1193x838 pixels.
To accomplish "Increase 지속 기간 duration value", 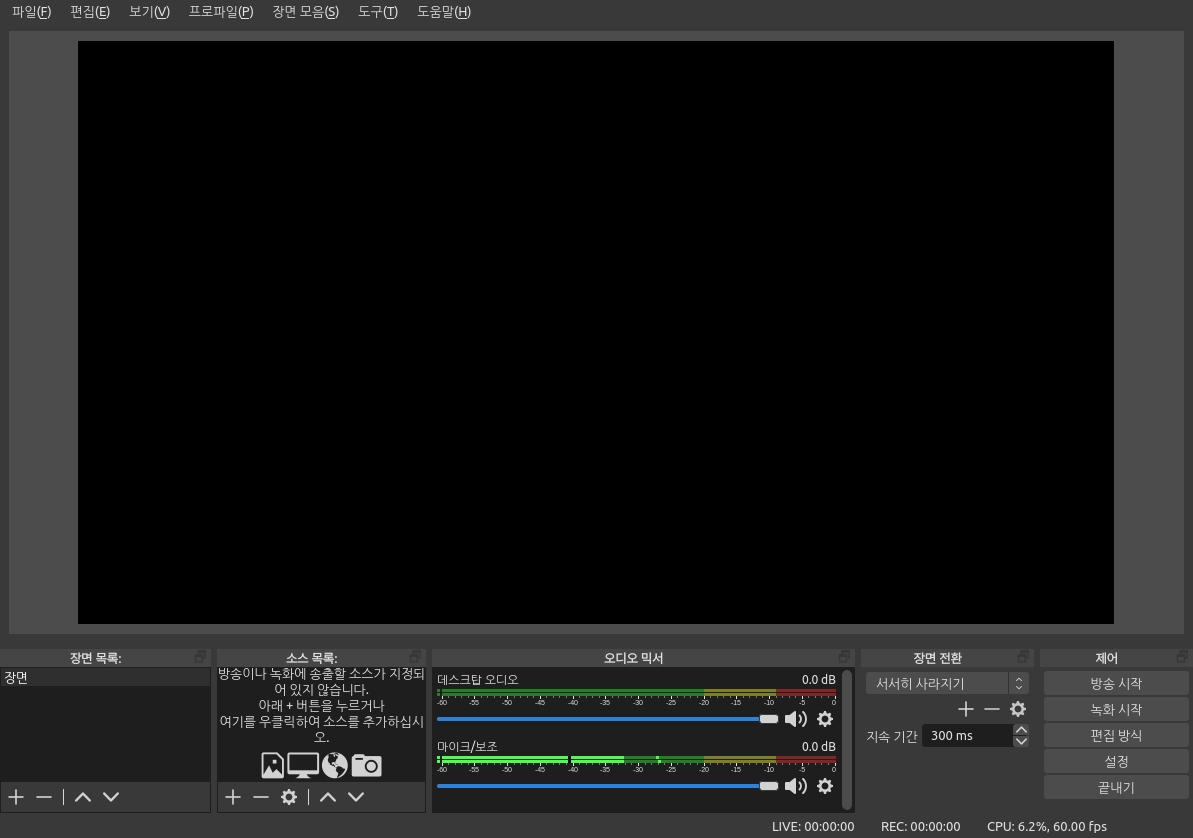I will coord(1021,730).
